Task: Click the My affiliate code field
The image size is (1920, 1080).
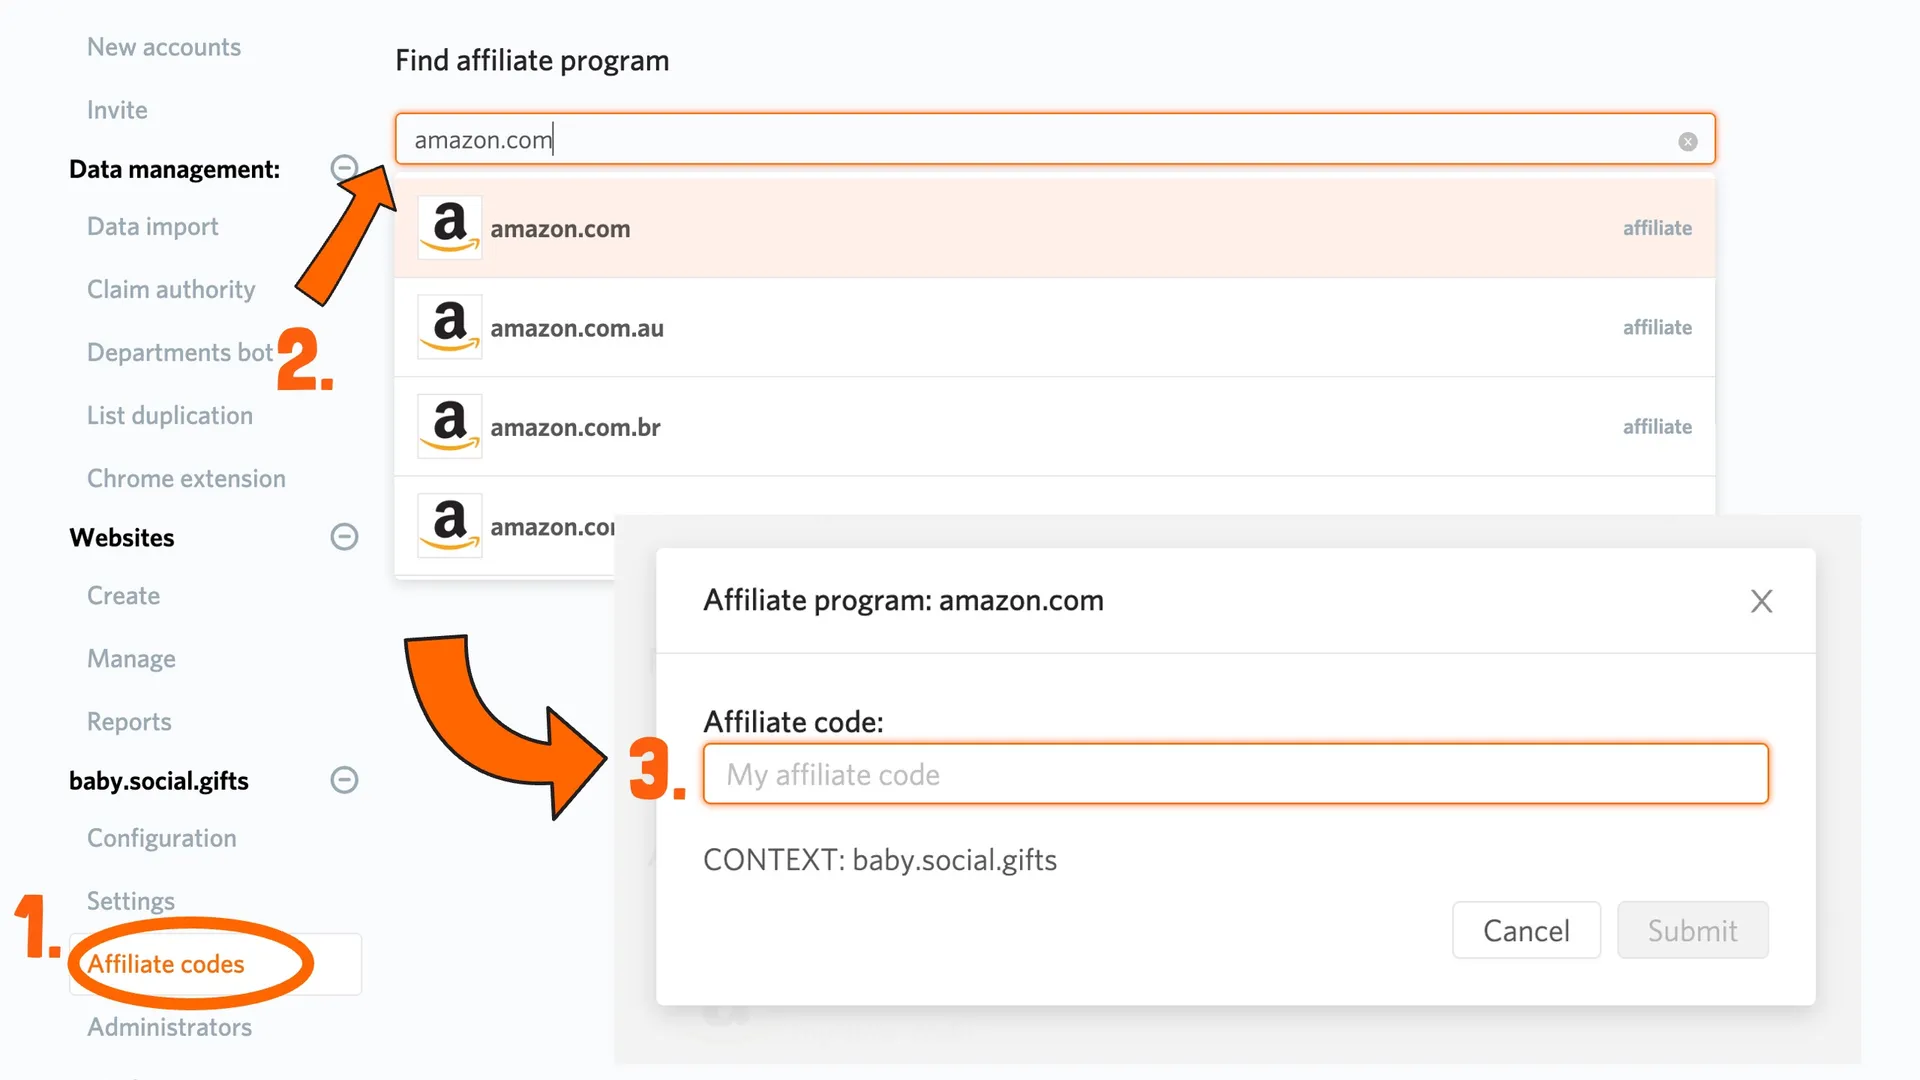Action: coord(1235,774)
